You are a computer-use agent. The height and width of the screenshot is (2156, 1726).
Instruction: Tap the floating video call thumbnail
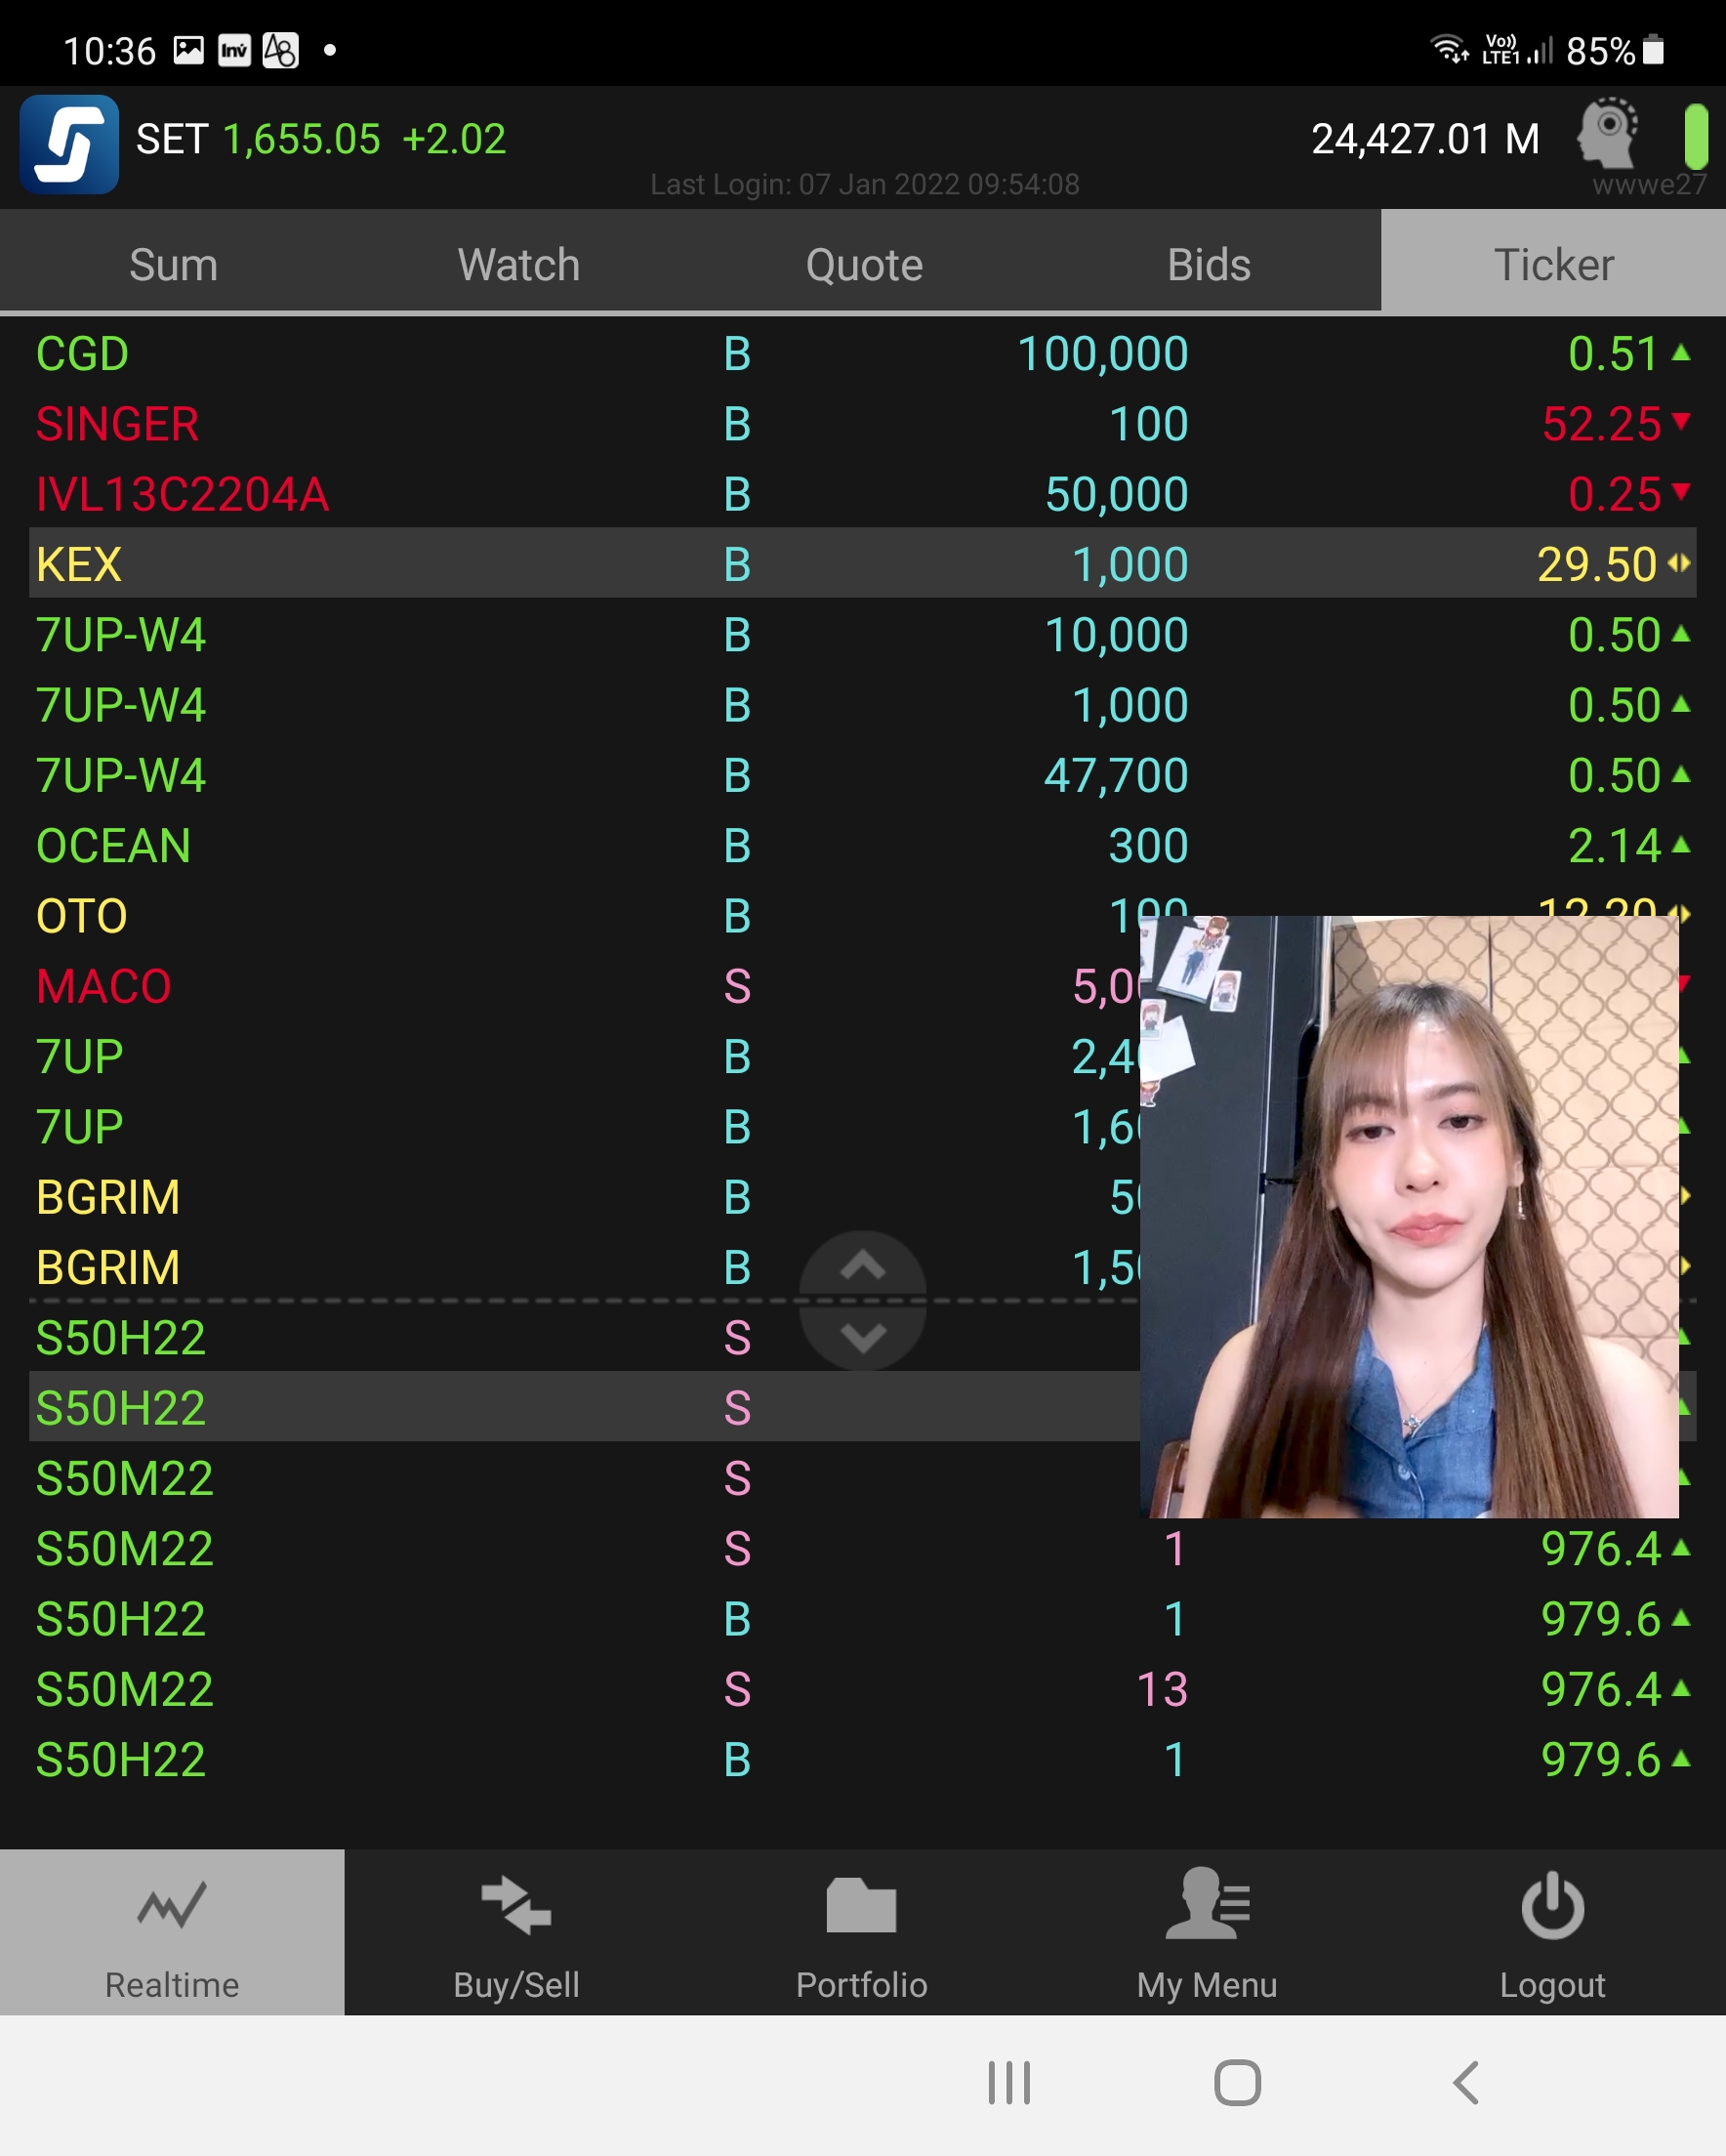coord(1409,1217)
